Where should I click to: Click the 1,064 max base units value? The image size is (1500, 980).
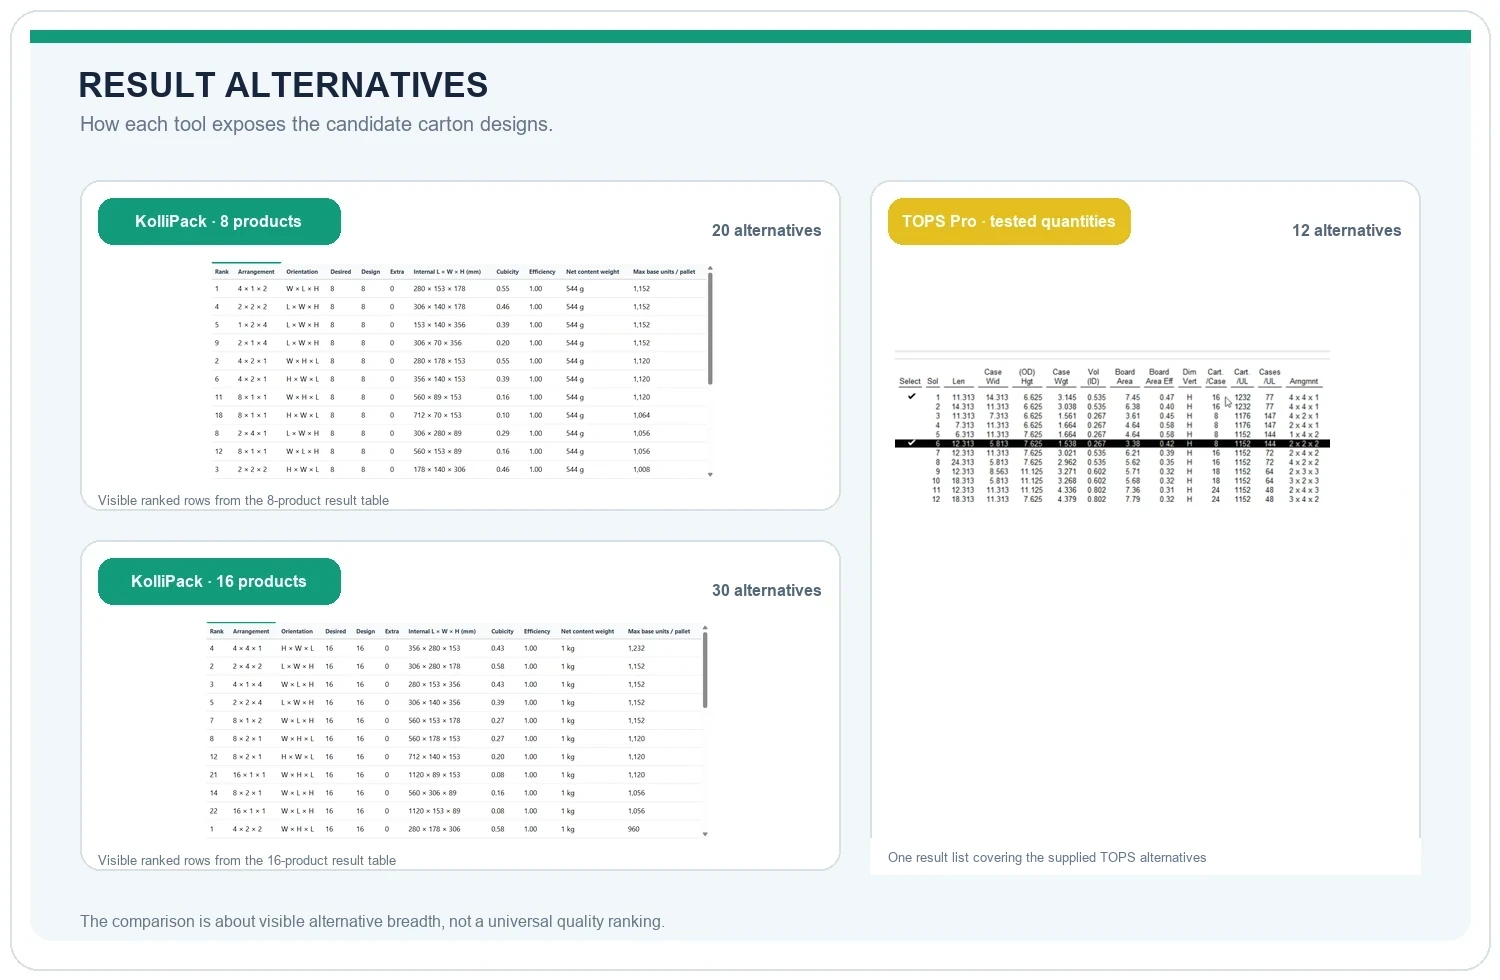pos(641,415)
